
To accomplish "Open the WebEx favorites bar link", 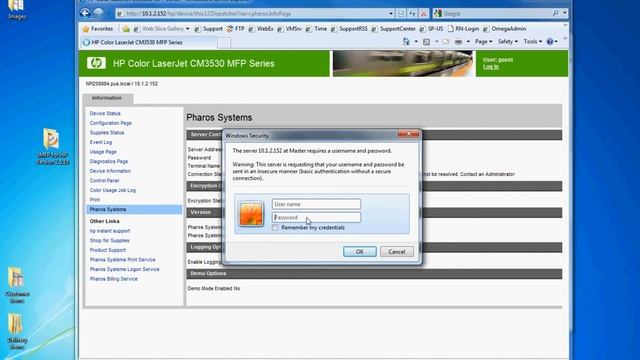I will pyautogui.click(x=261, y=29).
